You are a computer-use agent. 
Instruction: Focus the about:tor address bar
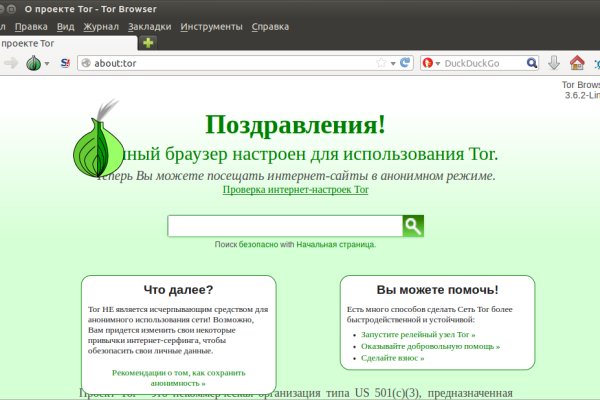[230, 63]
